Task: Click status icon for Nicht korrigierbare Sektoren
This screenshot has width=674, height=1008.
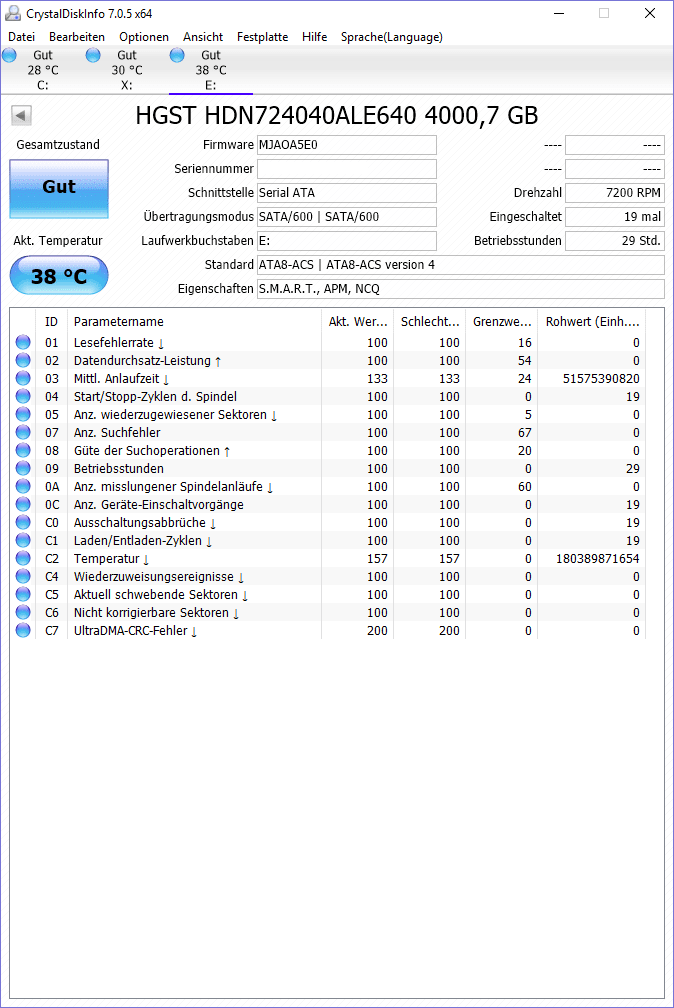Action: tap(23, 612)
